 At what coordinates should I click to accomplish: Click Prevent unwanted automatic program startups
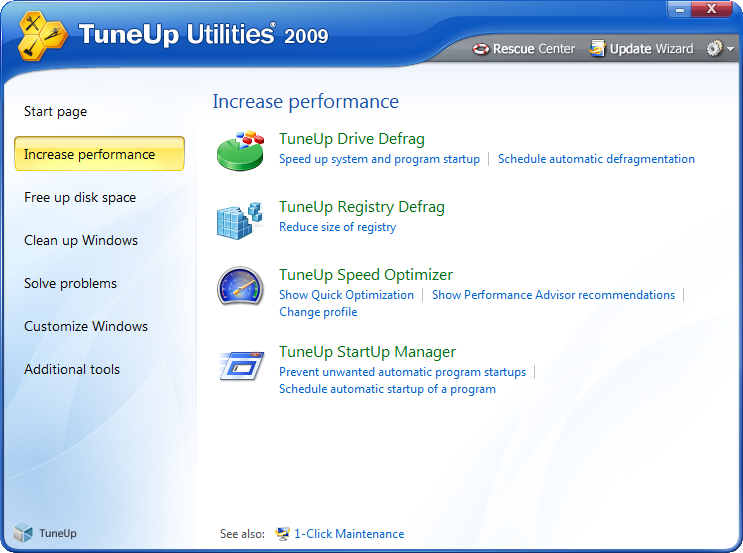[402, 372]
